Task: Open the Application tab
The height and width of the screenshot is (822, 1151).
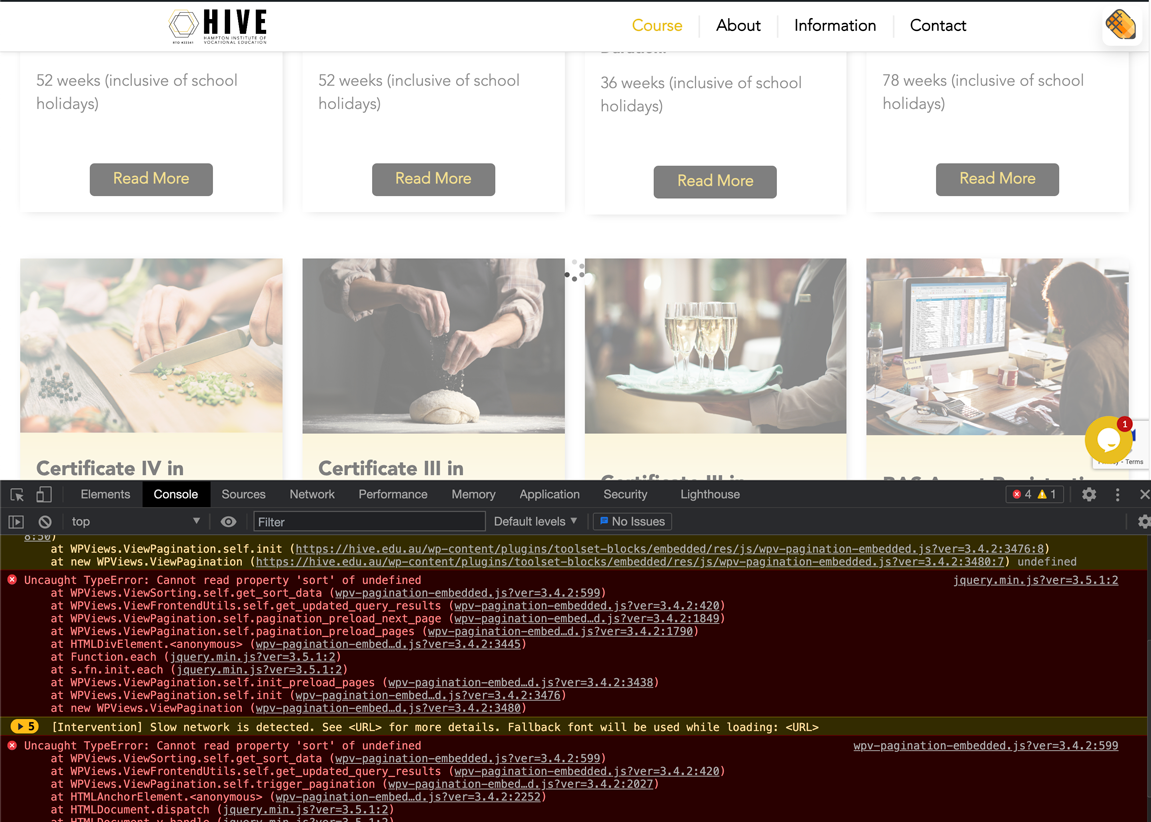Action: tap(550, 495)
